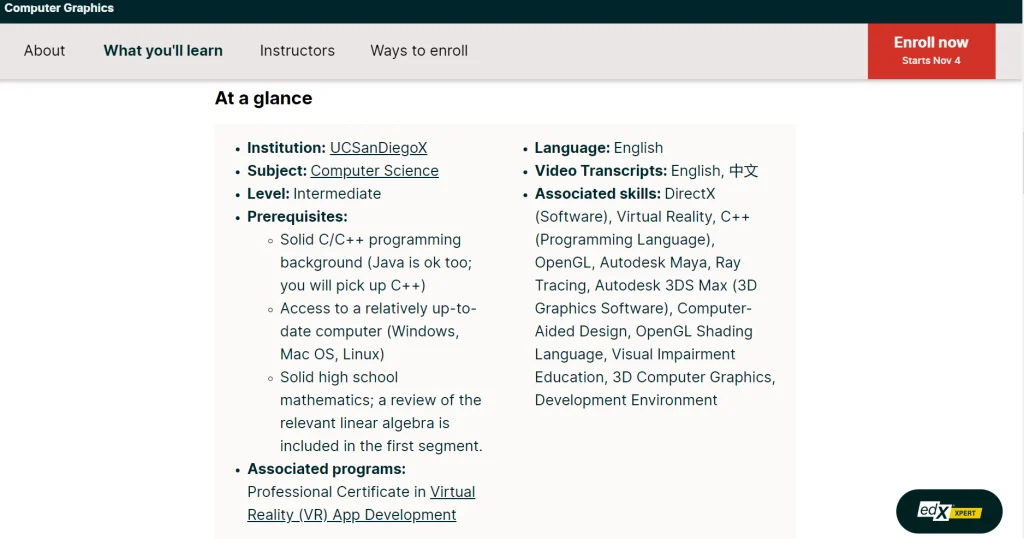The height and width of the screenshot is (539, 1024).
Task: Click the Institution label
Action: click(x=286, y=148)
